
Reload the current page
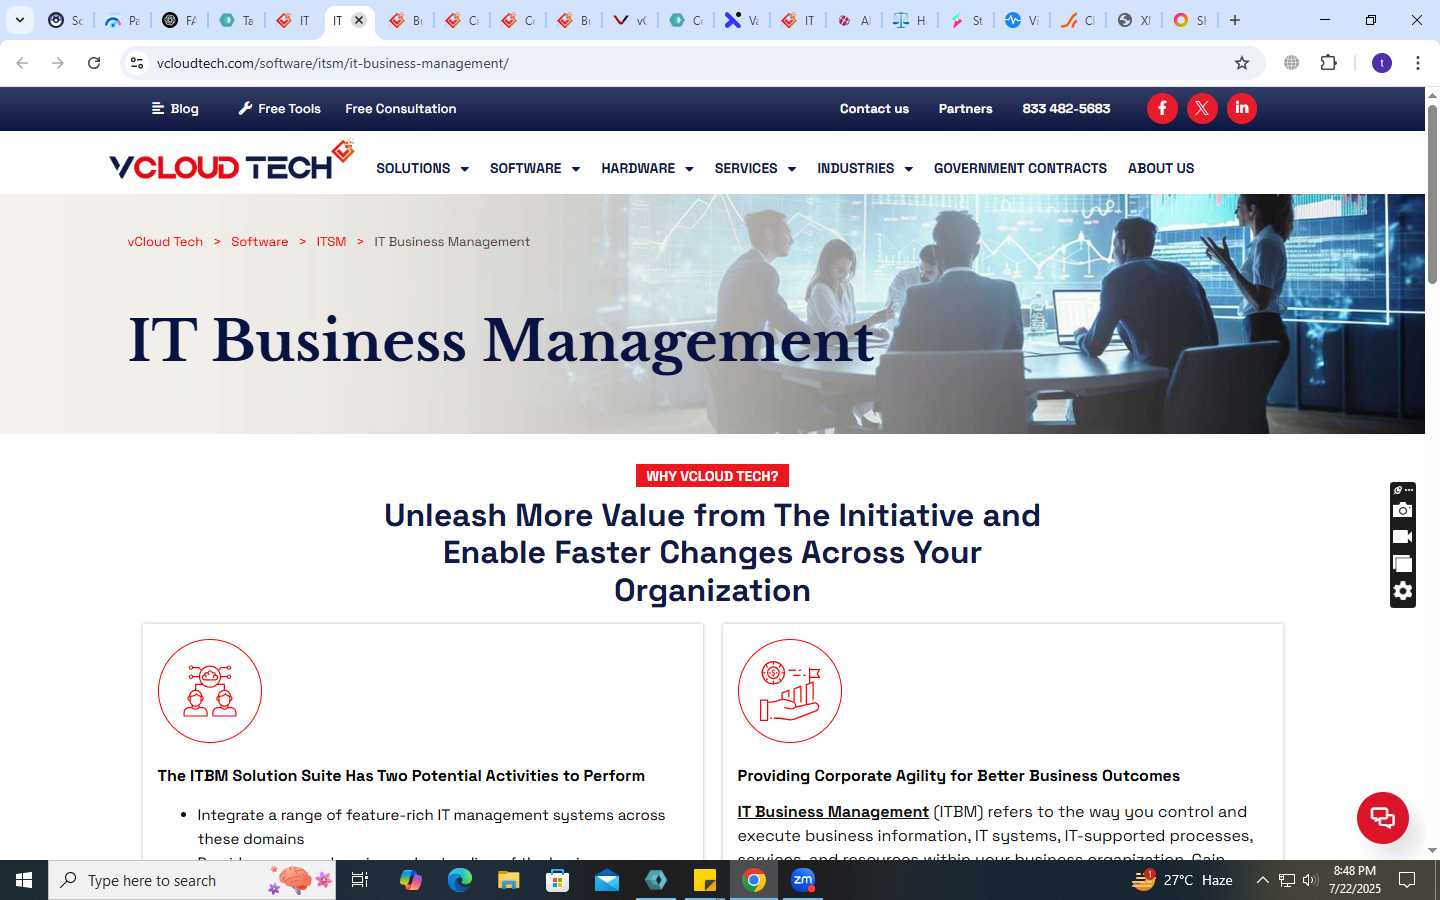94,63
